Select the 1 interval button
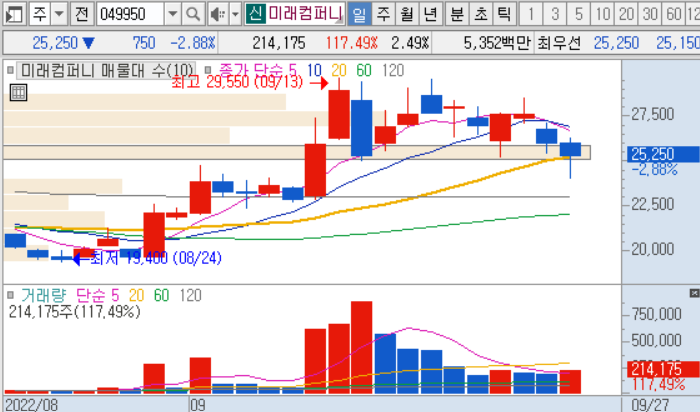Image resolution: width=700 pixels, height=412 pixels. [531, 14]
